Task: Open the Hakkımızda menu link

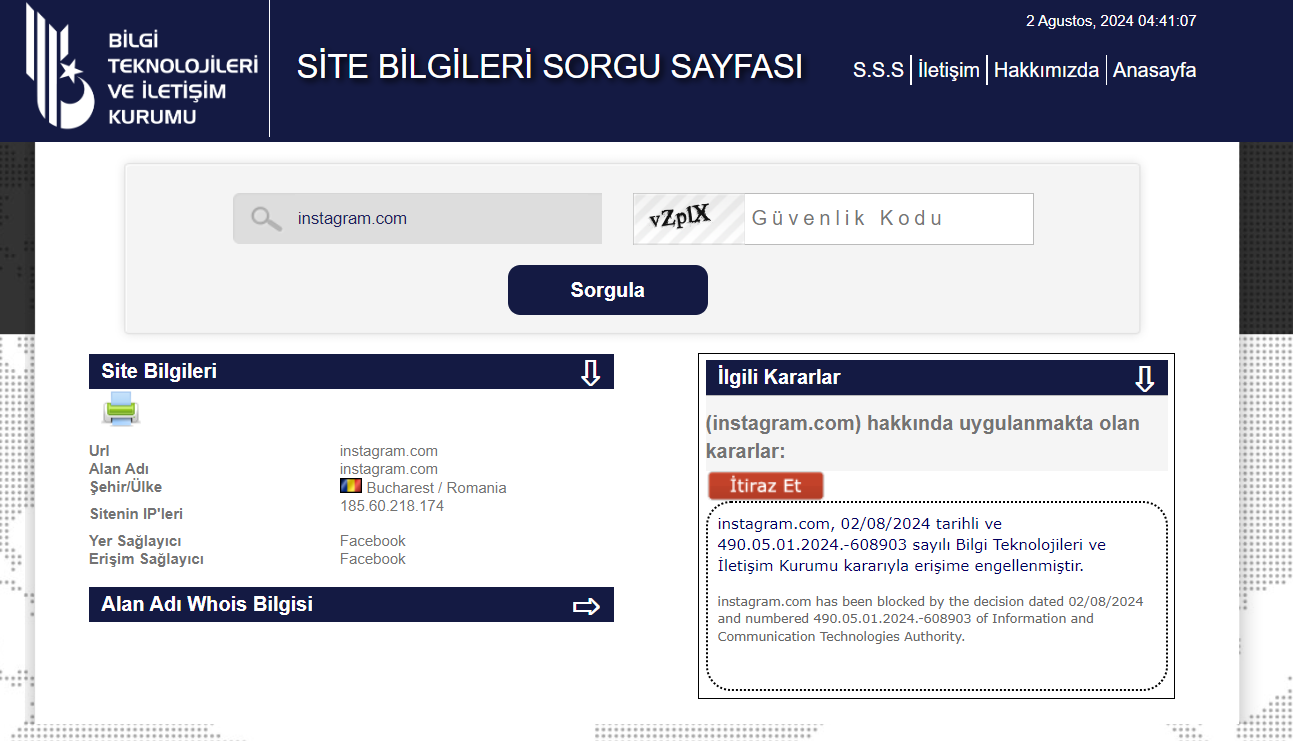Action: coord(1046,70)
